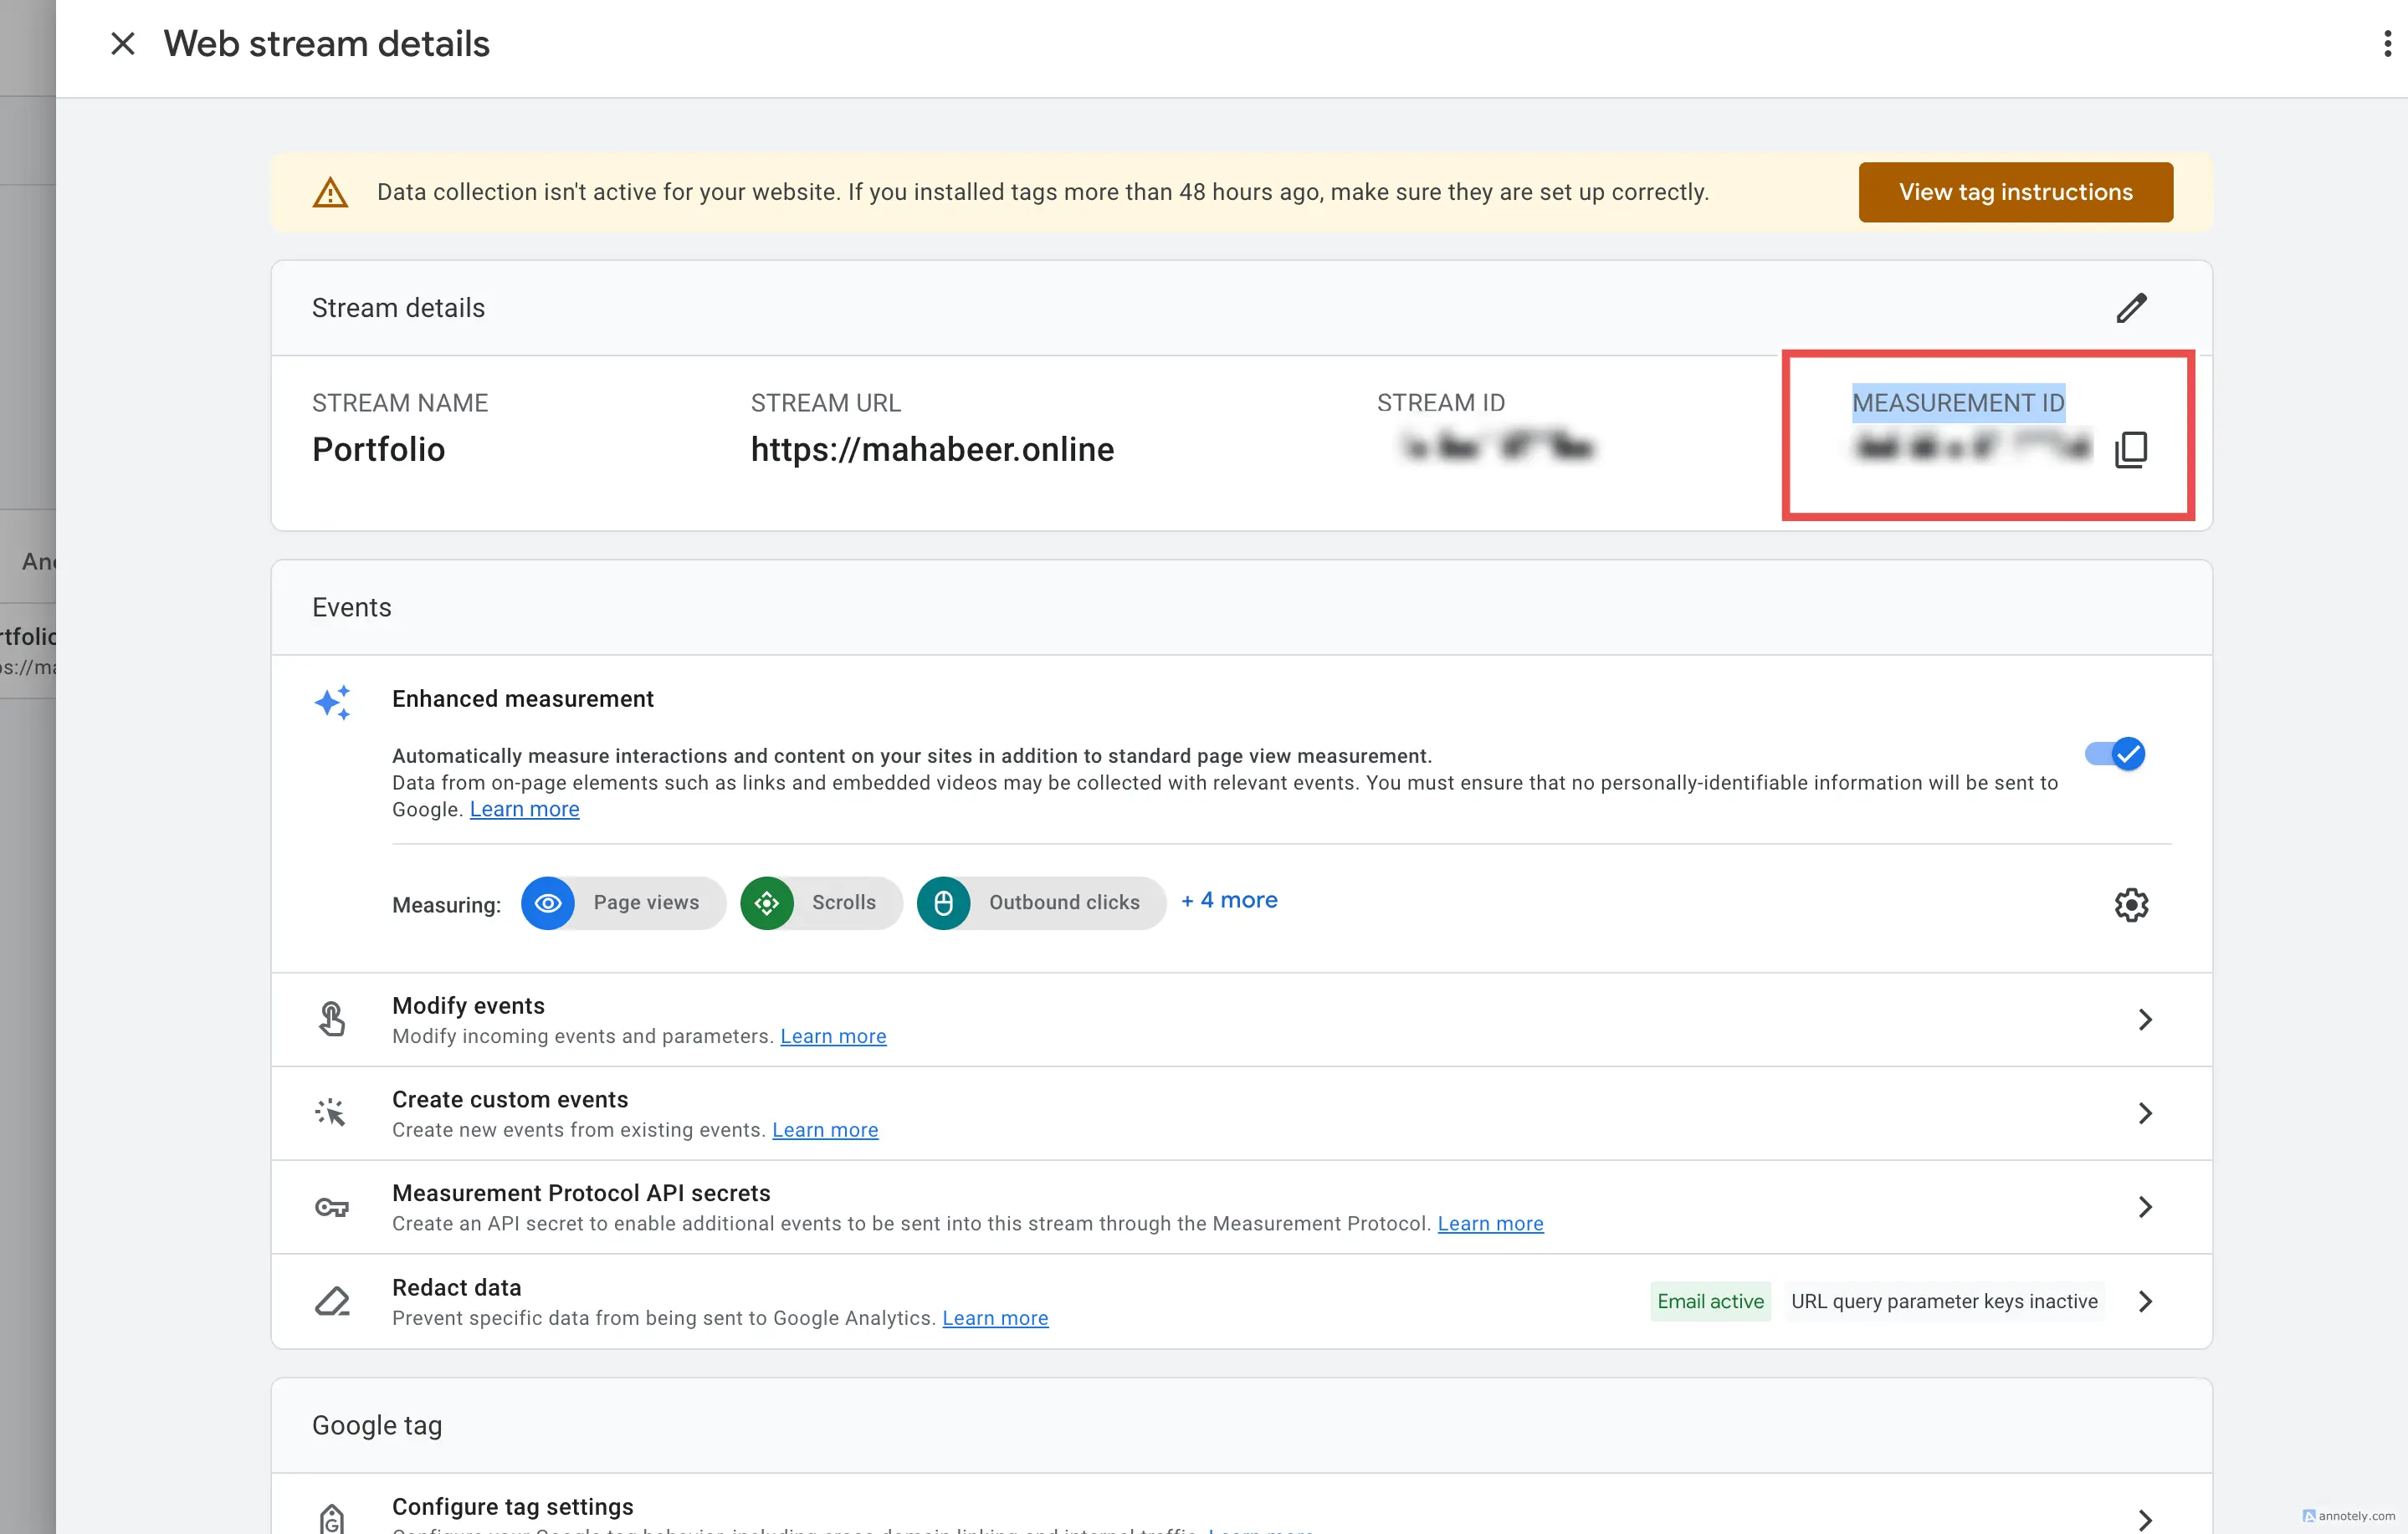Open enhanced measurement settings gear
This screenshot has height=1534, width=2408.
pyautogui.click(x=2131, y=904)
